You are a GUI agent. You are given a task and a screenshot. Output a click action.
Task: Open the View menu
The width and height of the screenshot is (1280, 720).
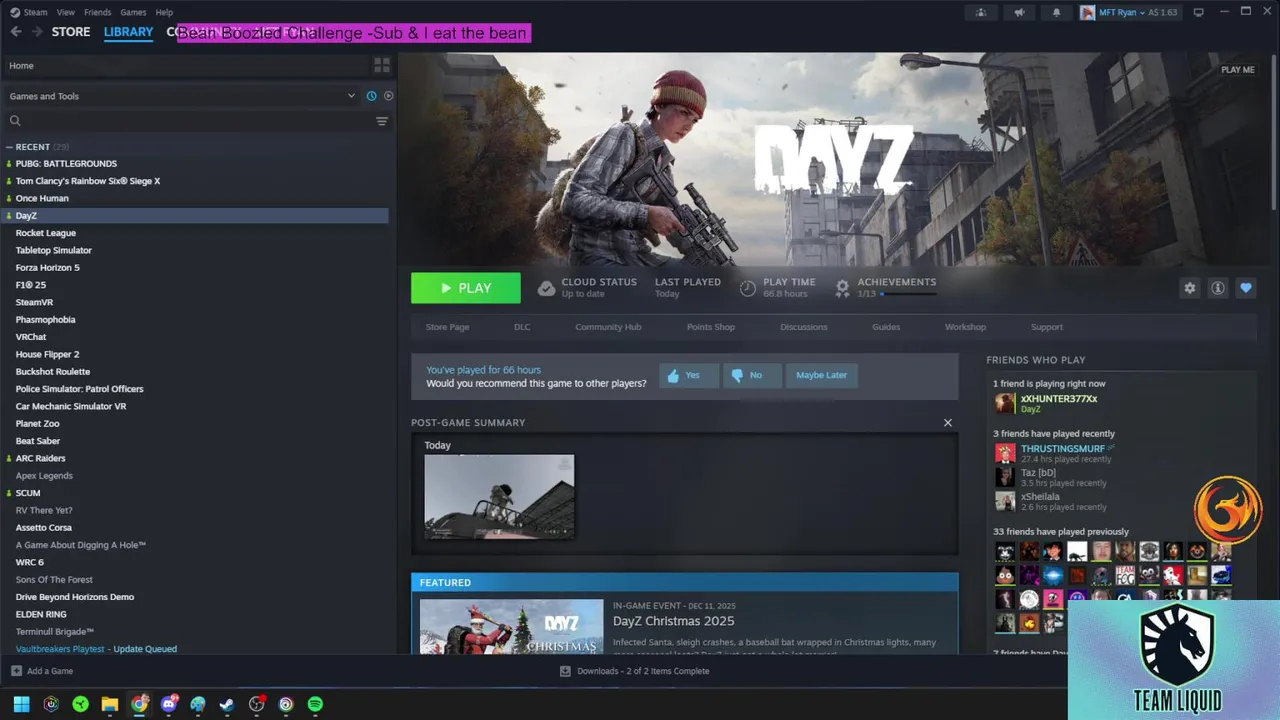pos(66,12)
